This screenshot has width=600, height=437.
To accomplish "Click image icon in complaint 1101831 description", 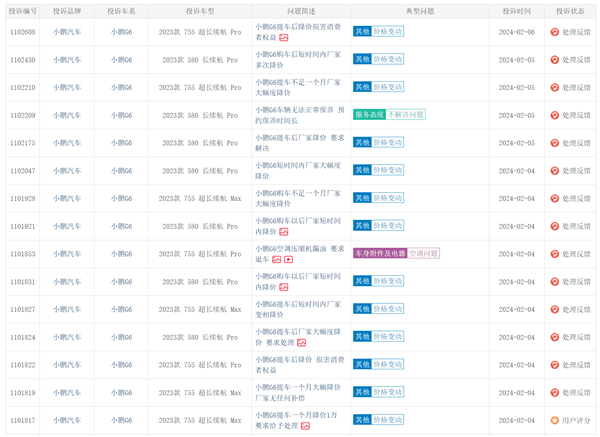I will pos(284,287).
